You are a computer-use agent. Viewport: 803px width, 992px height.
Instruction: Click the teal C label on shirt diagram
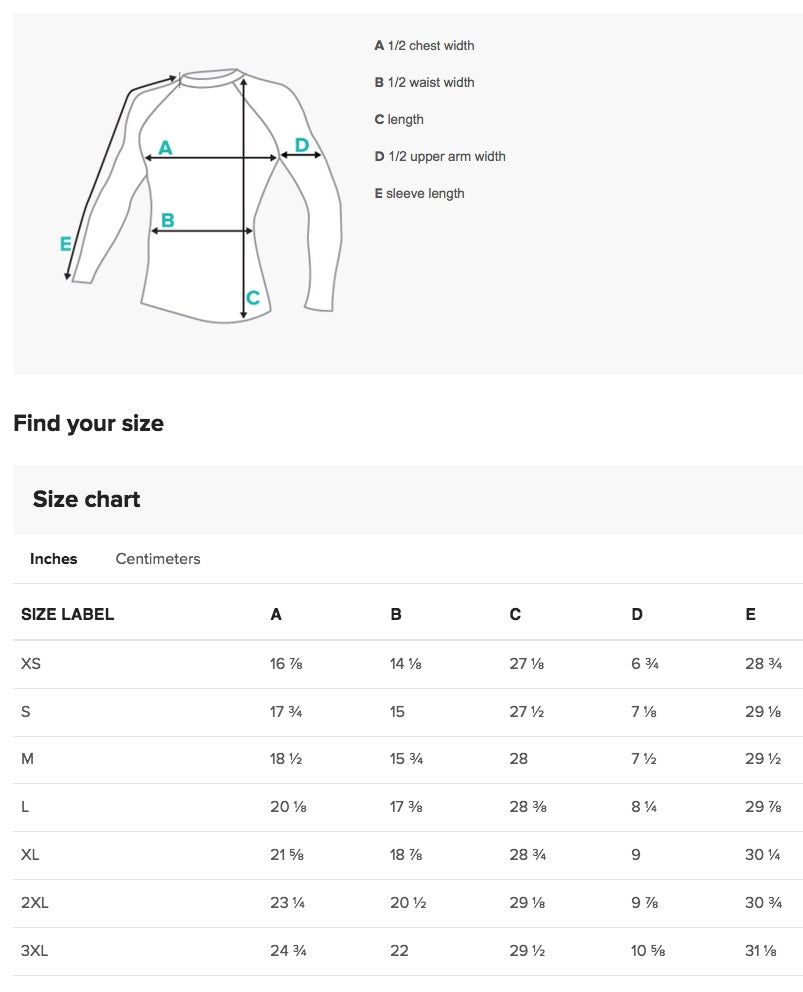tap(253, 298)
